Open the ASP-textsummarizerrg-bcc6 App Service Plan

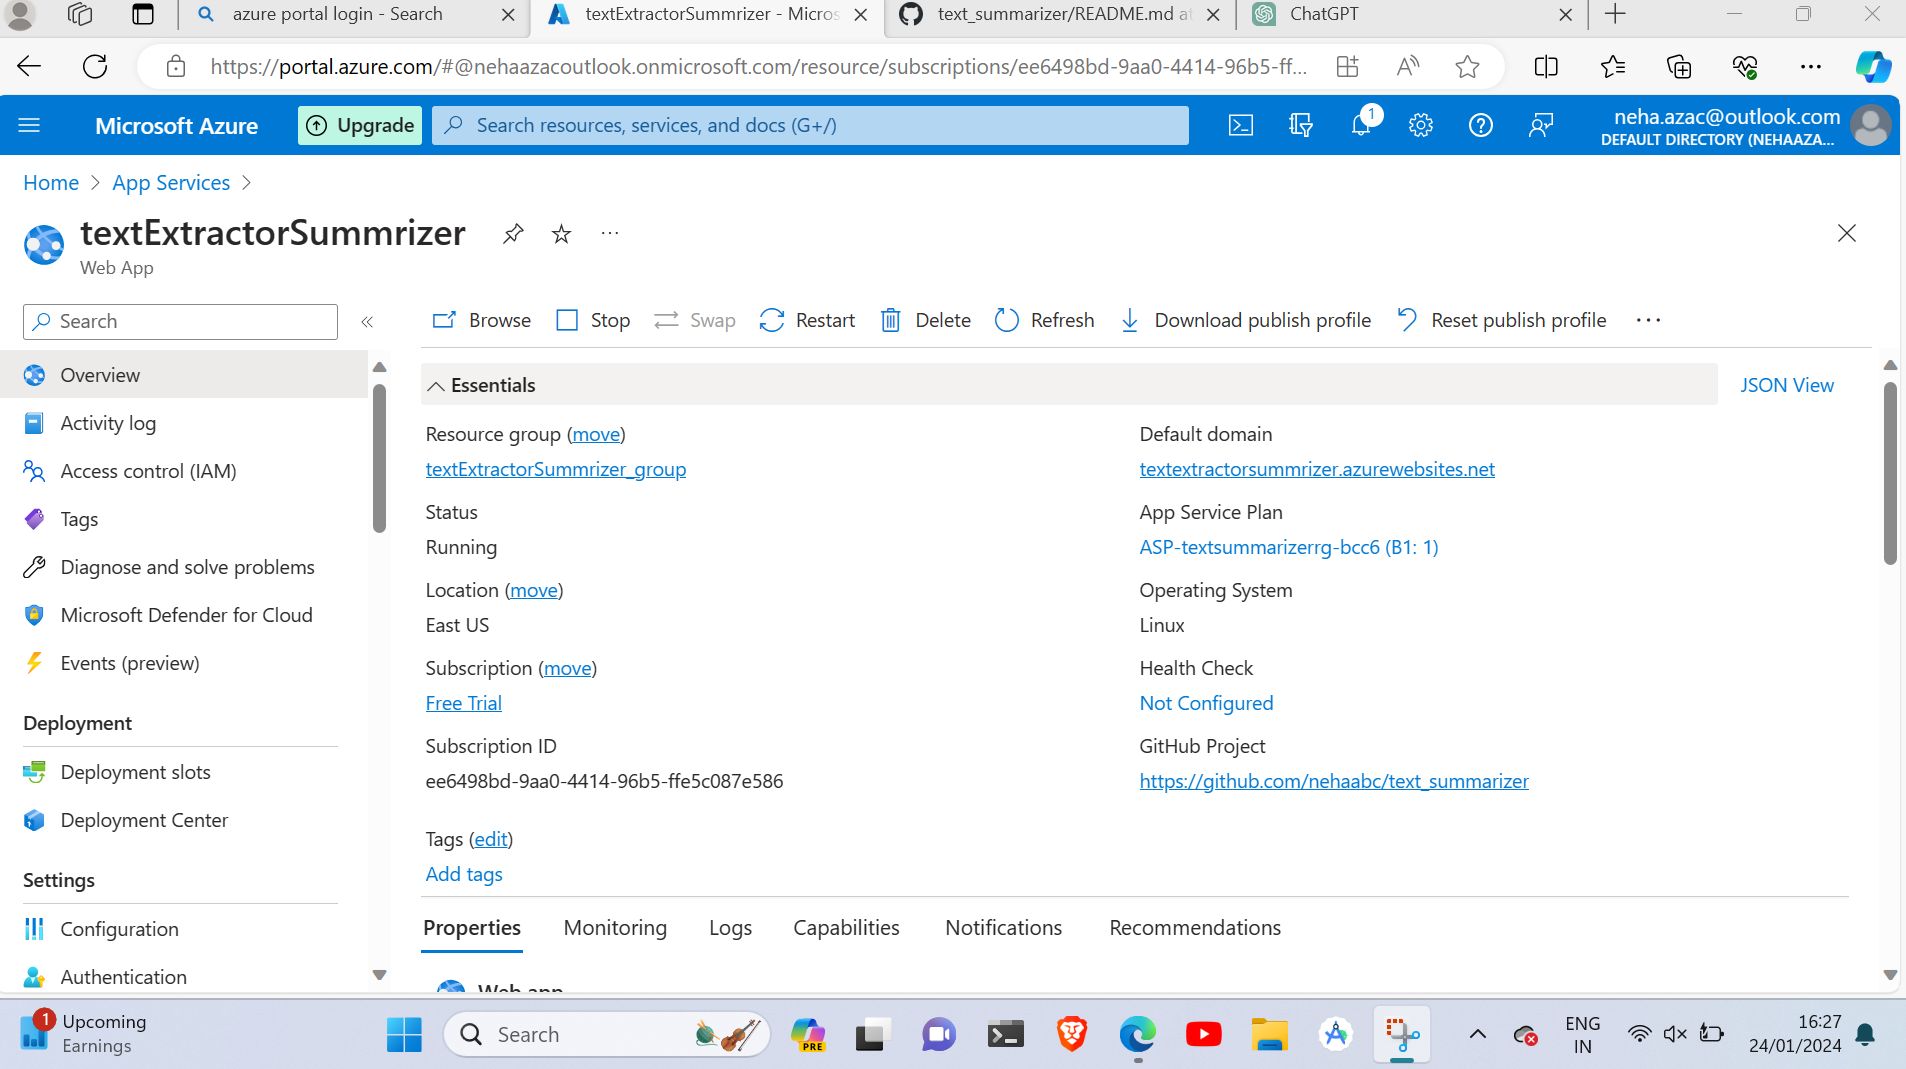tap(1289, 547)
